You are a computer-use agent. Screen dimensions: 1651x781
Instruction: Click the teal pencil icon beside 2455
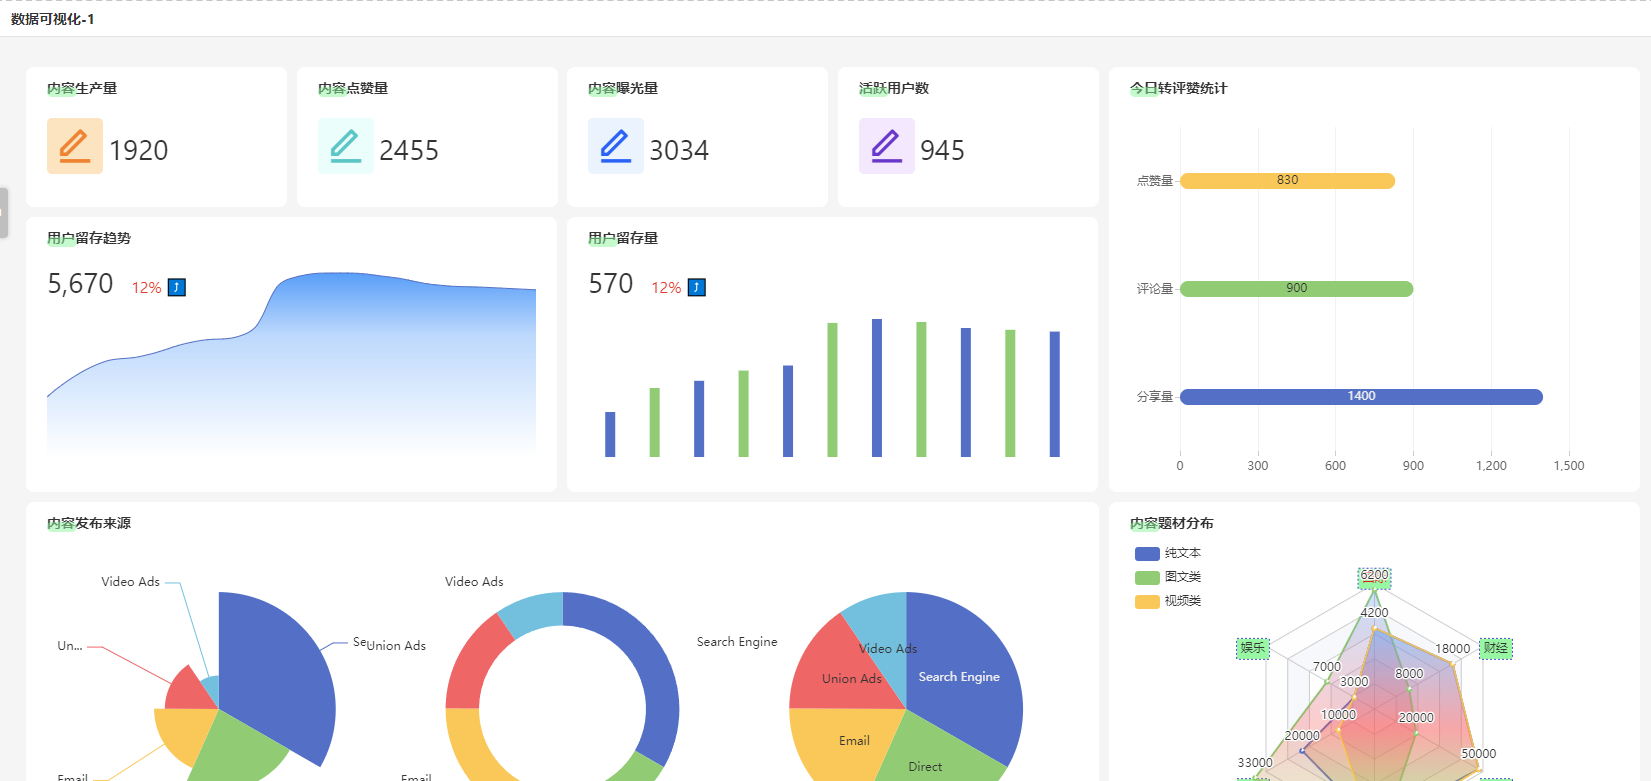tap(346, 146)
